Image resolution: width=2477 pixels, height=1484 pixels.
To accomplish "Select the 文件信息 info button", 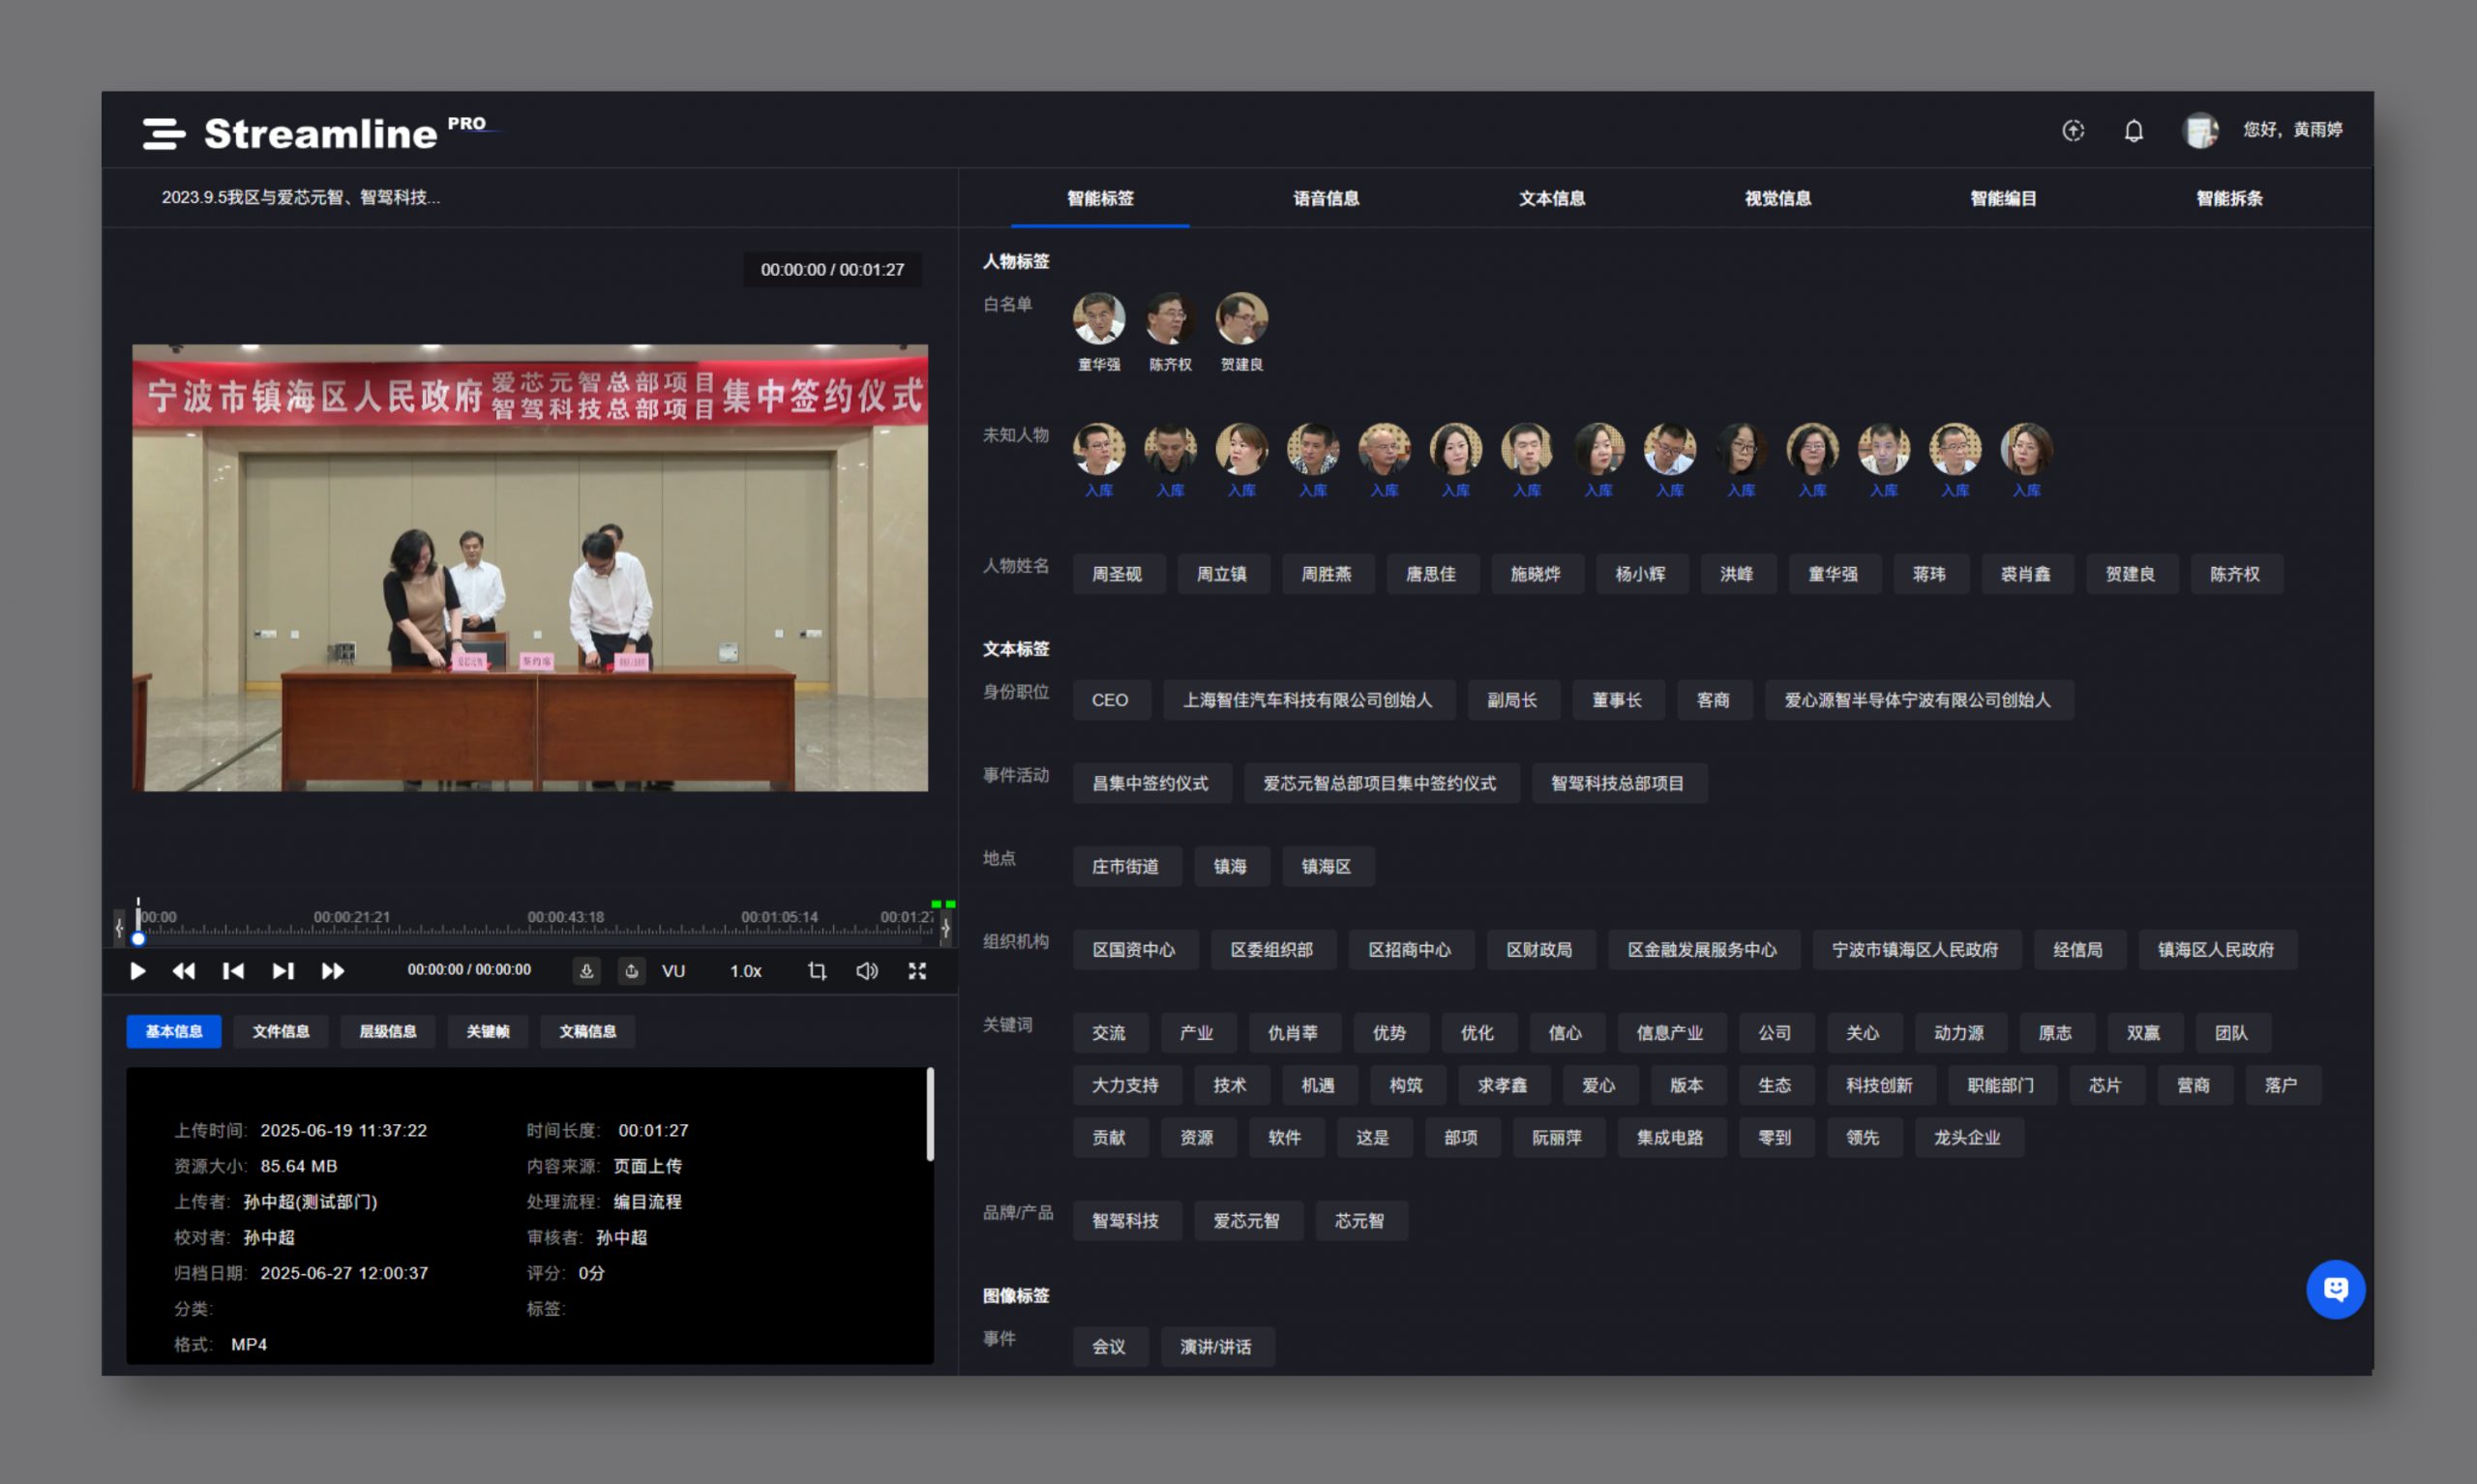I will pyautogui.click(x=280, y=1031).
